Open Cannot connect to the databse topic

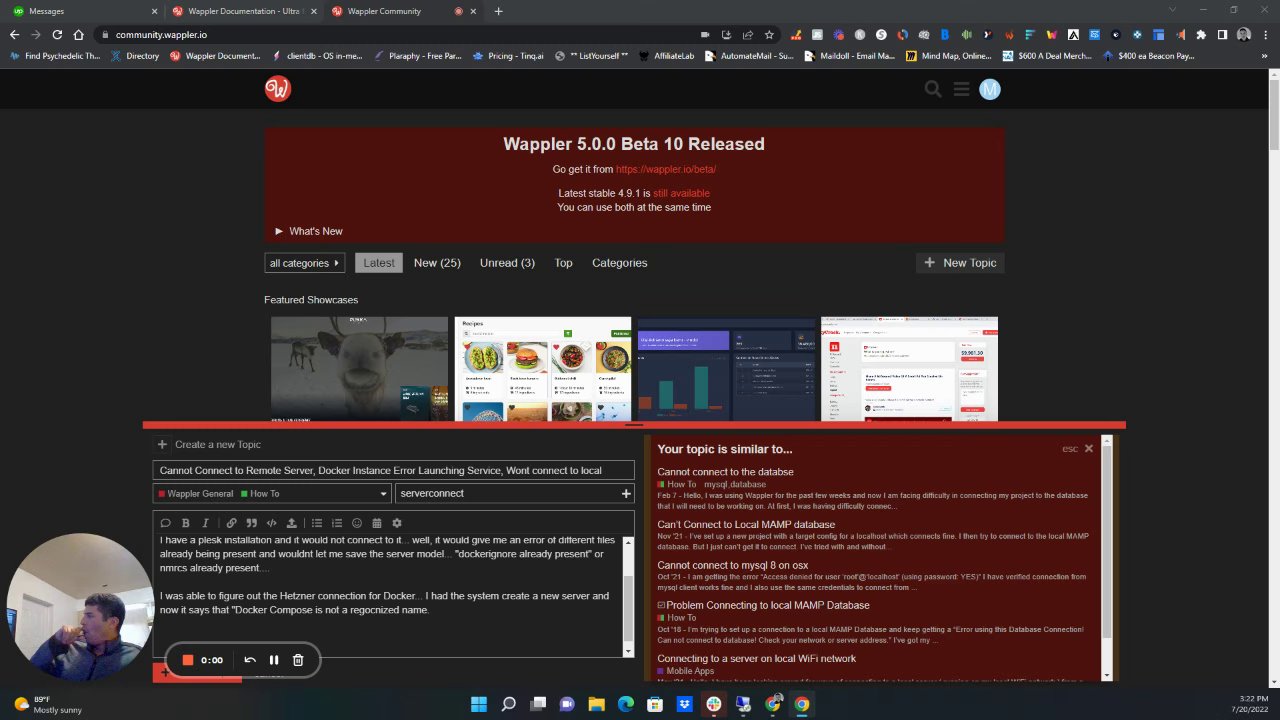pyautogui.click(x=725, y=471)
